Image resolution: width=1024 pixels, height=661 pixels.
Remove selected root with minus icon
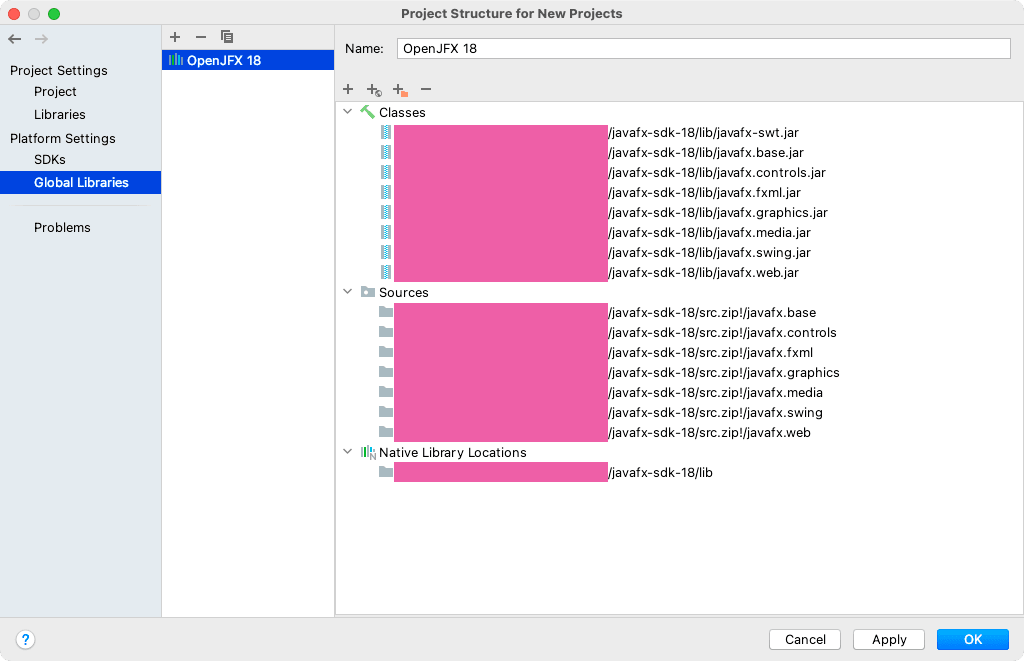426,89
